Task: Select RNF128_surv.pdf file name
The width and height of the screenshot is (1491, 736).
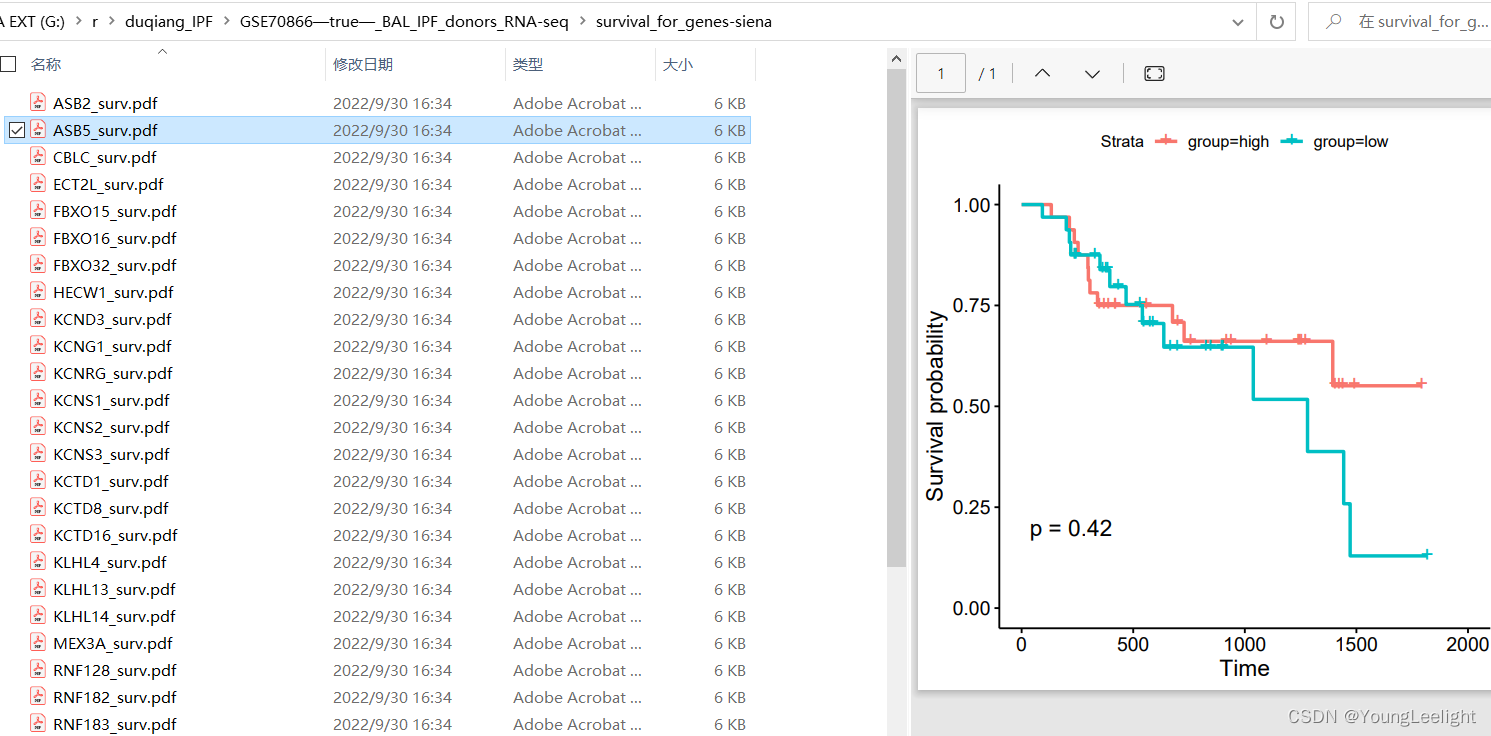Action: pos(115,670)
